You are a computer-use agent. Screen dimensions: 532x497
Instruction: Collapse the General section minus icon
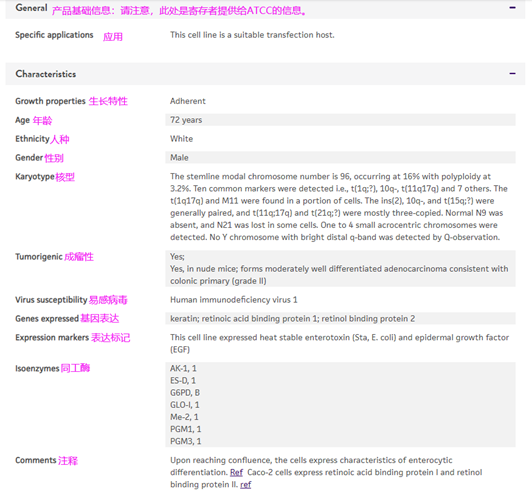512,7
